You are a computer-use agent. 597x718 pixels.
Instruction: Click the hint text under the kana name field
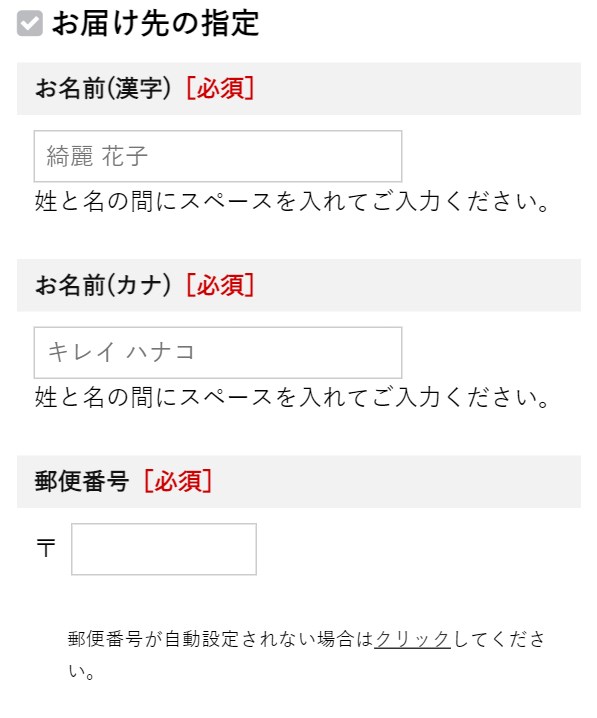pyautogui.click(x=293, y=397)
